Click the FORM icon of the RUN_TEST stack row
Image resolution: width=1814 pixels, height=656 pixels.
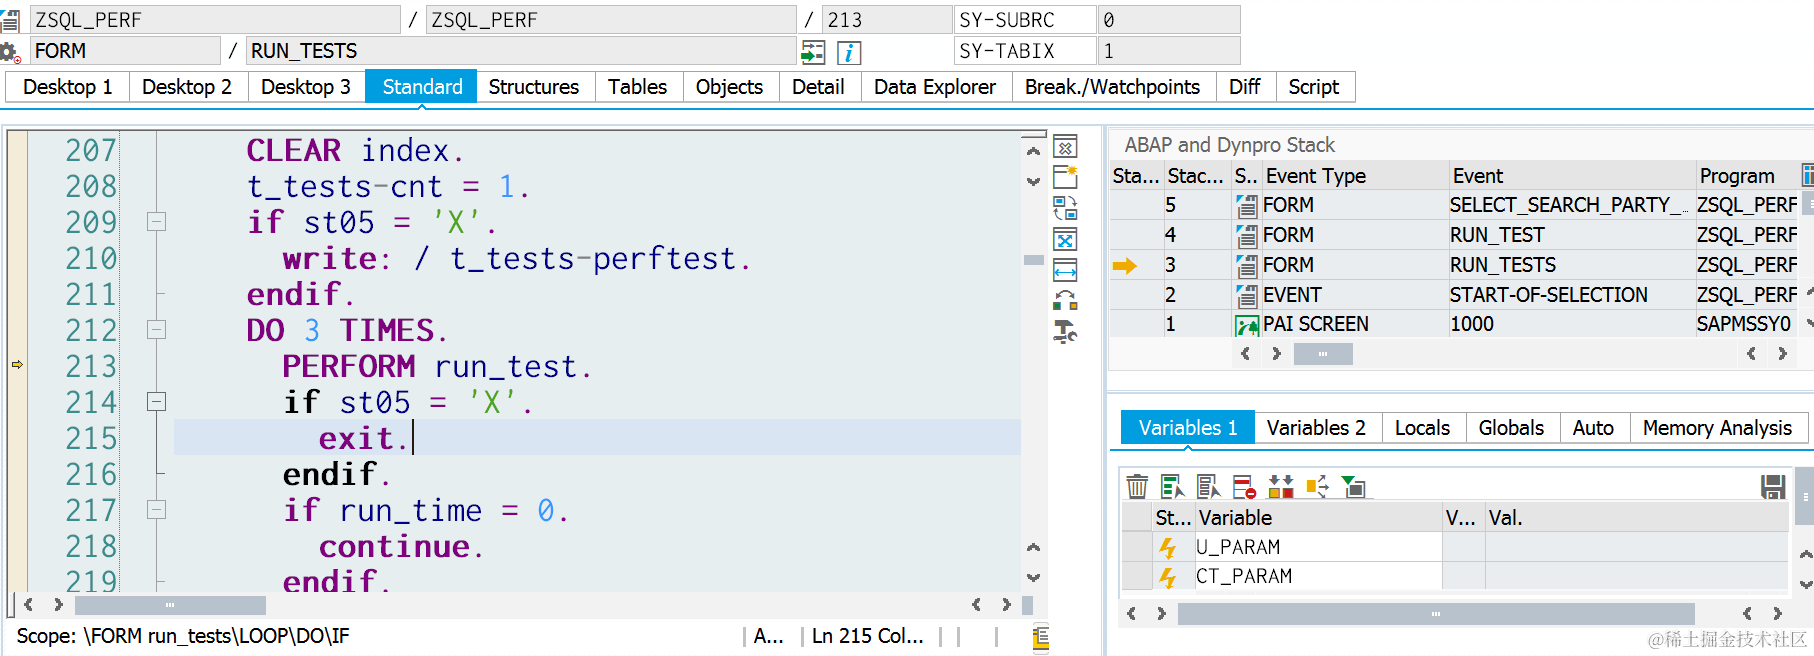coord(1247,236)
